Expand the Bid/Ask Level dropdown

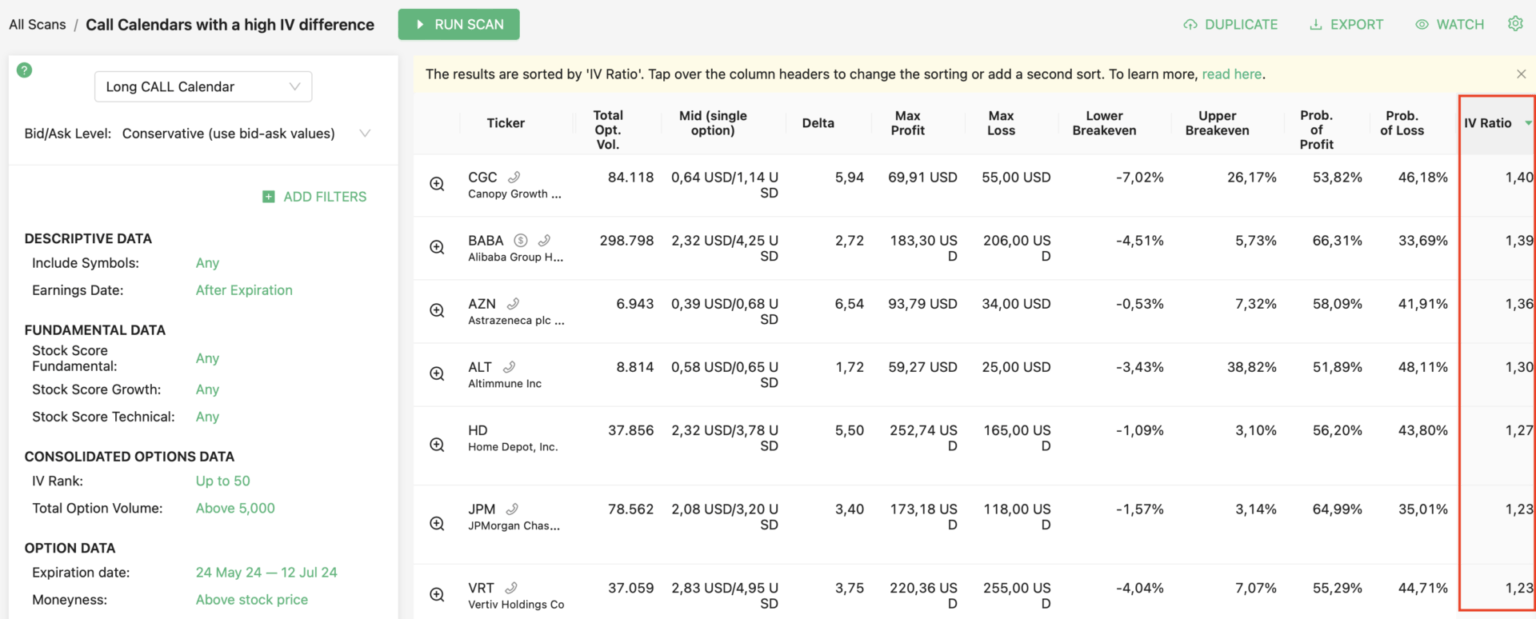[364, 133]
